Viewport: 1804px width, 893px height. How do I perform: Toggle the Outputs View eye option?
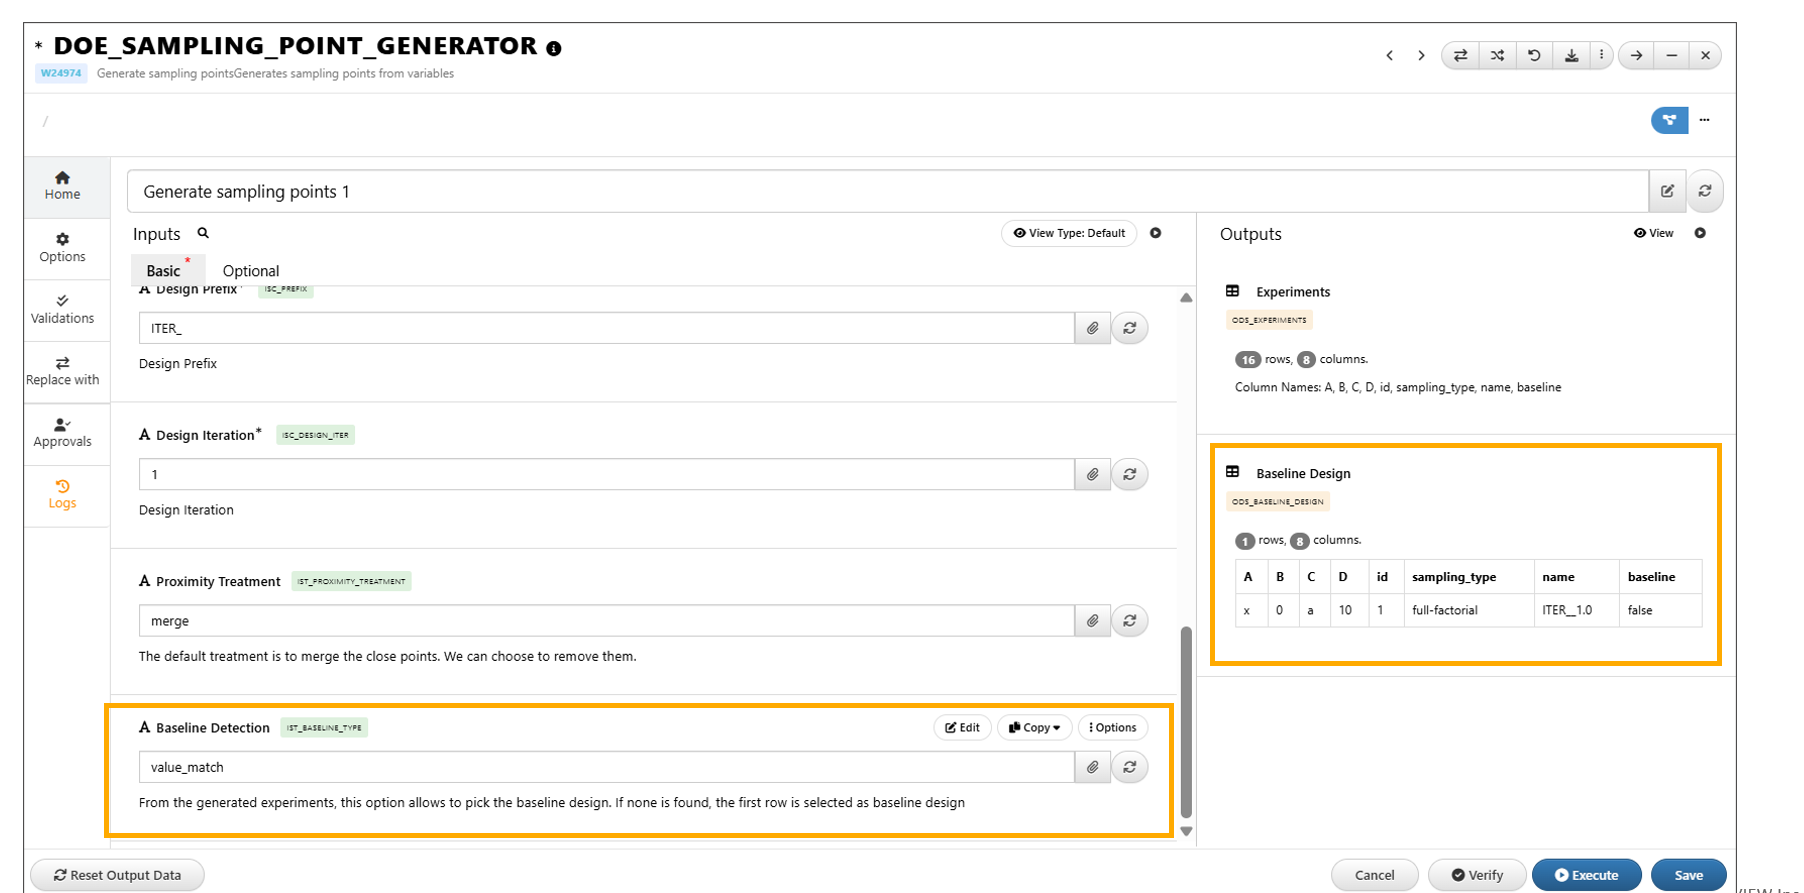pos(1653,233)
